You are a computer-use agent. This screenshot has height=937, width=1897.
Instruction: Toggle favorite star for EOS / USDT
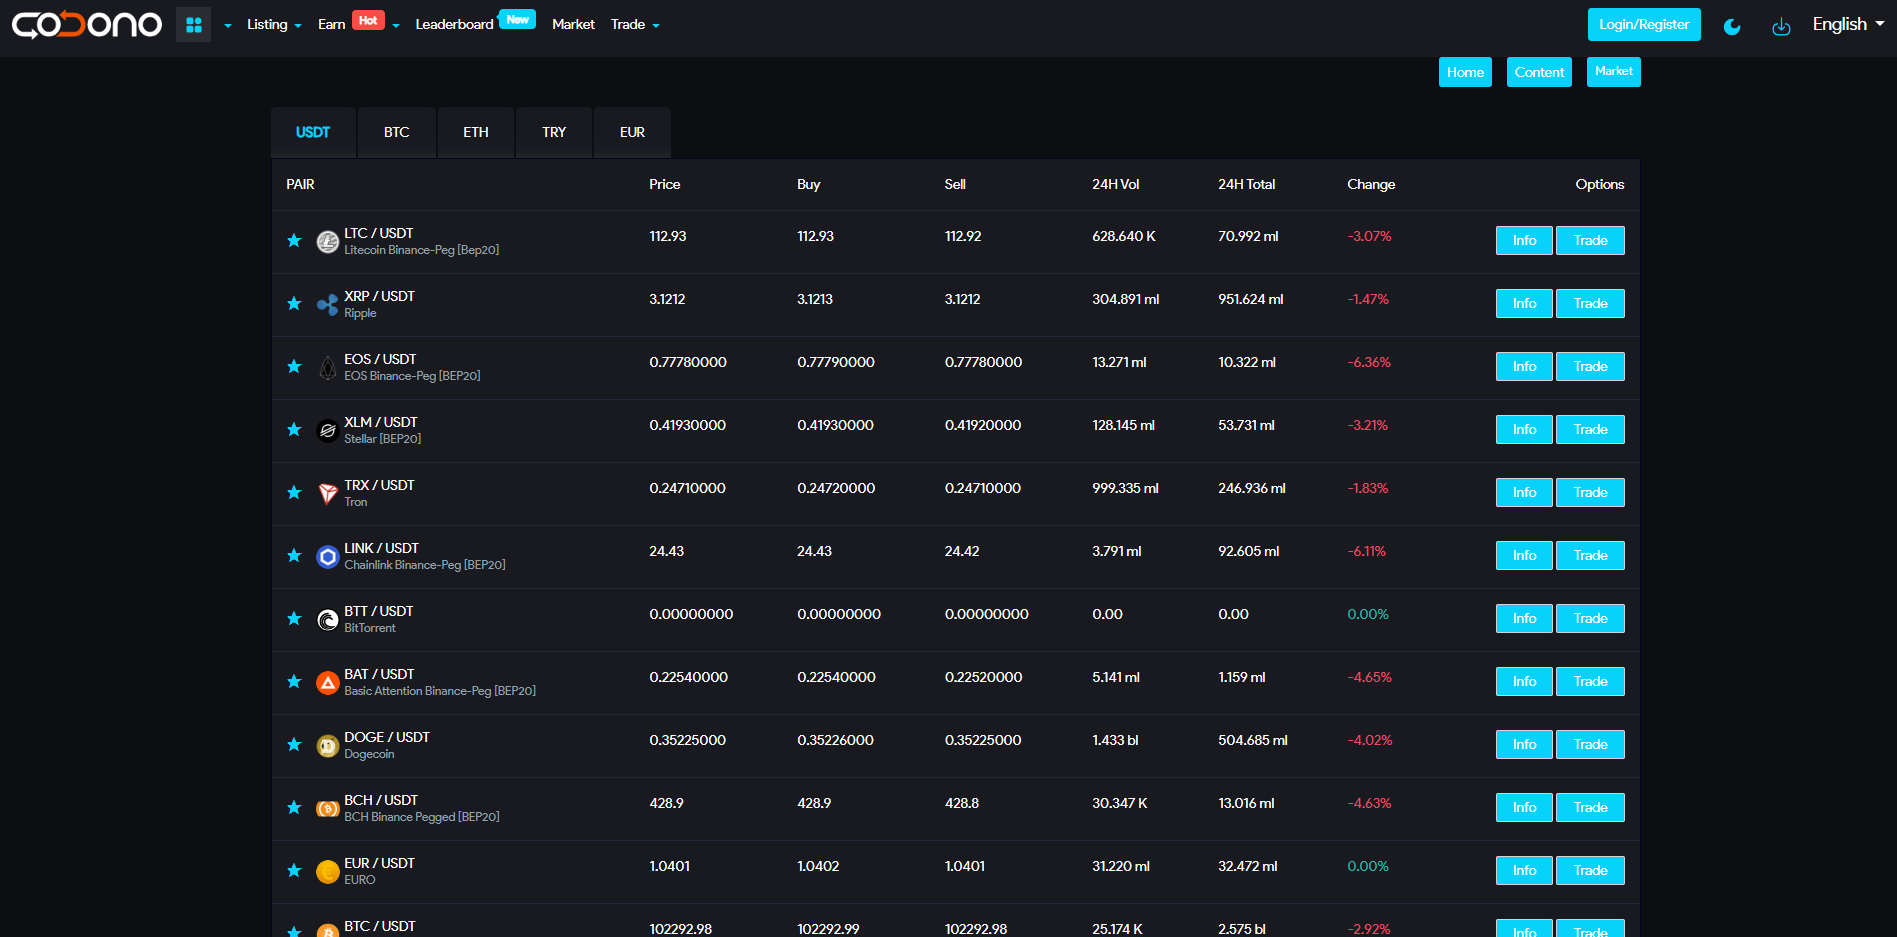tap(294, 366)
